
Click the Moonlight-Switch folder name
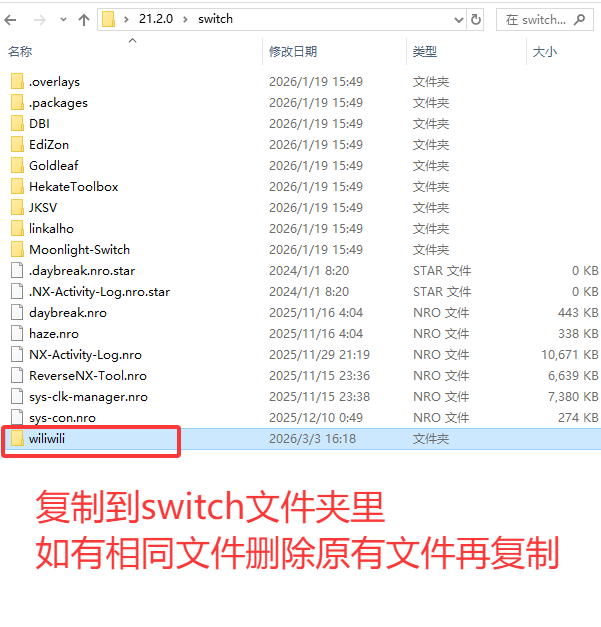point(80,250)
